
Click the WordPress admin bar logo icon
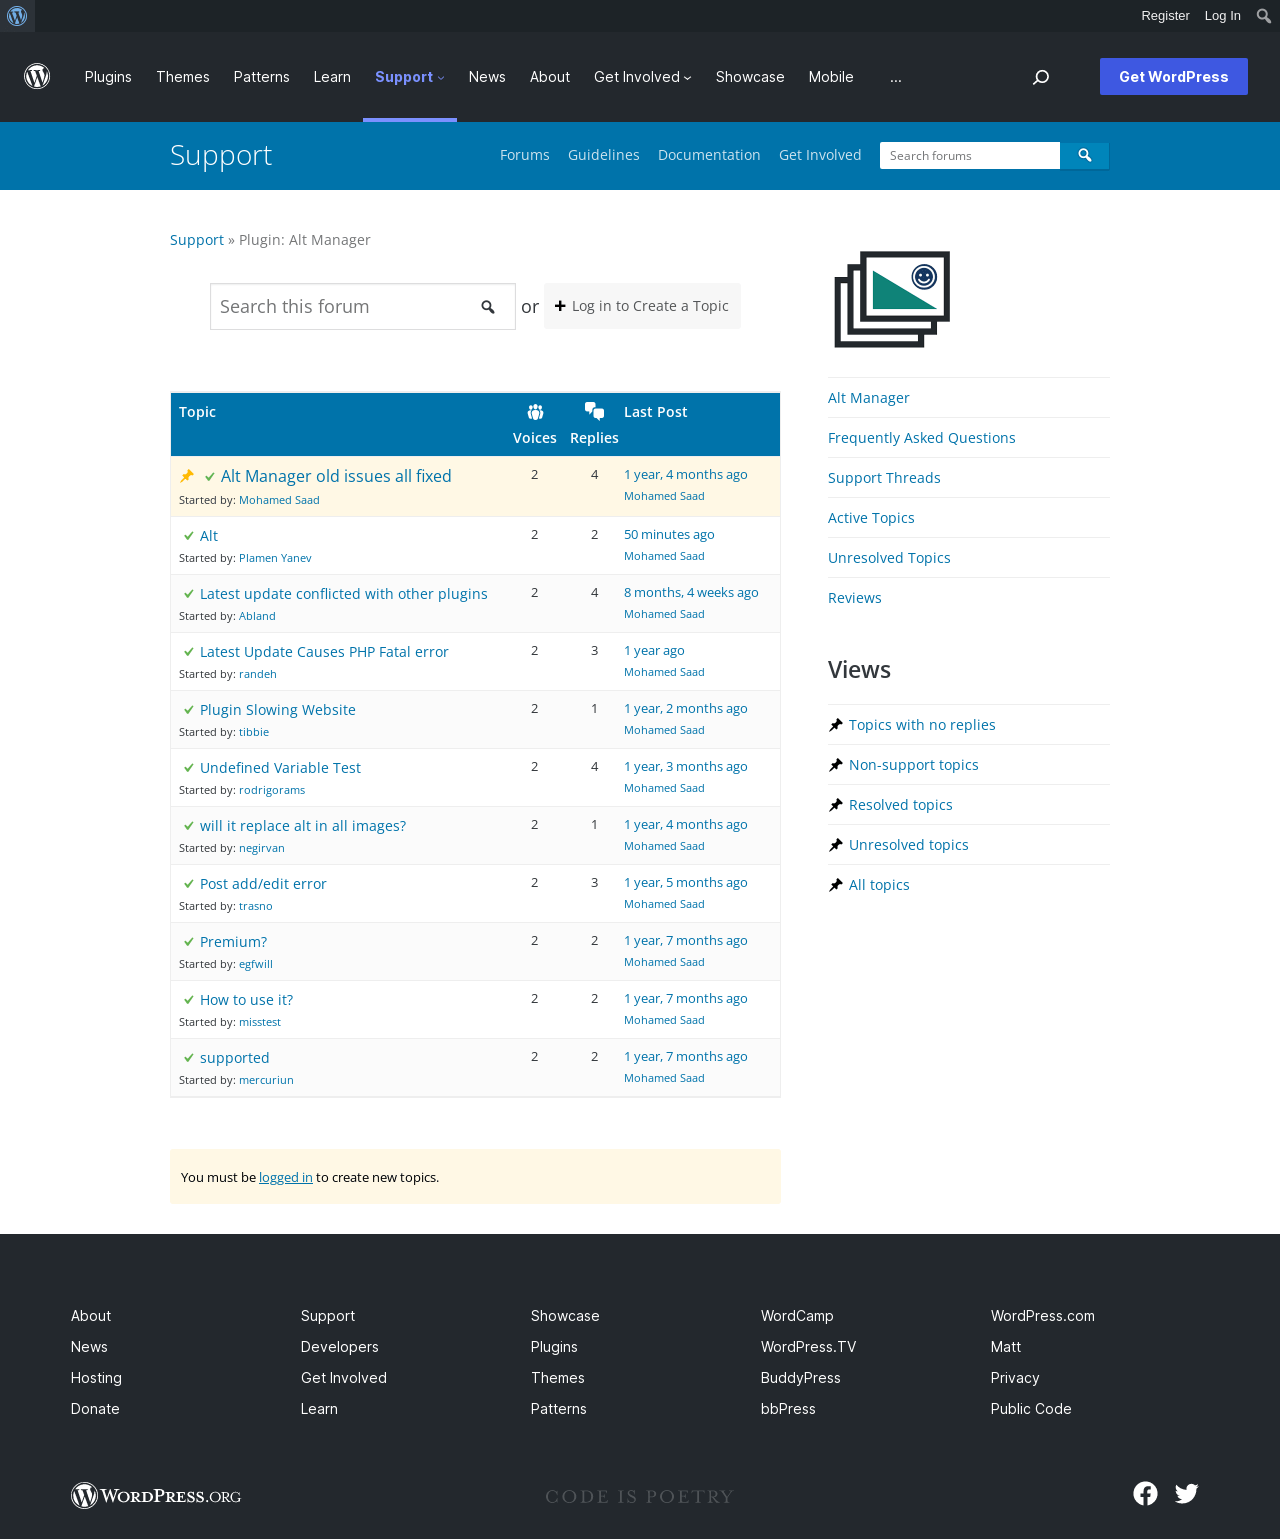(17, 16)
